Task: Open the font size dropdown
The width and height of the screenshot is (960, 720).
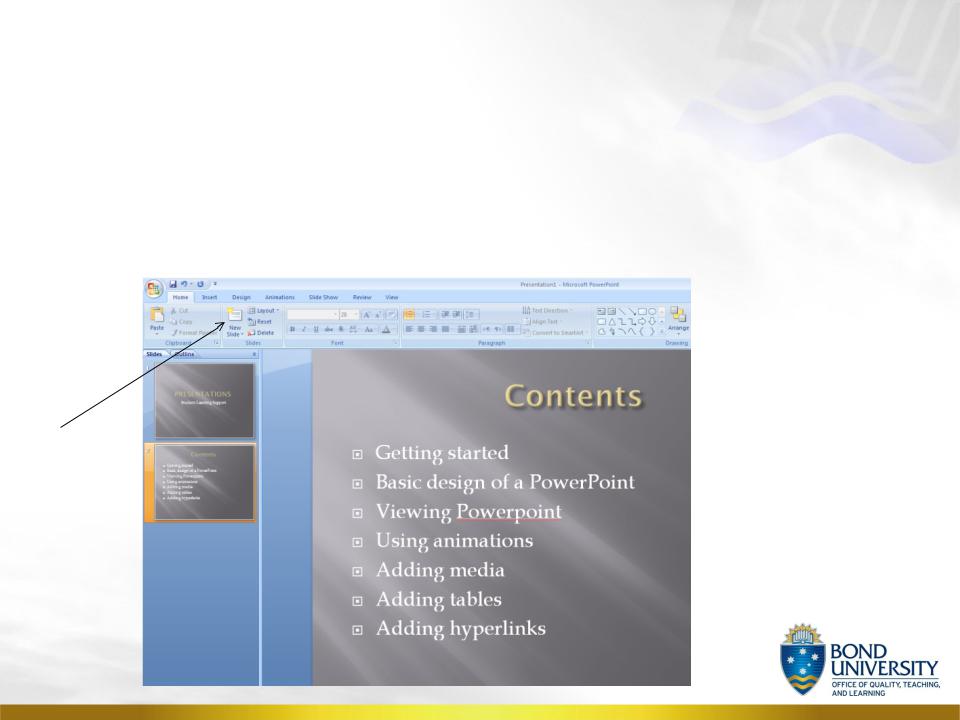Action: tap(350, 315)
